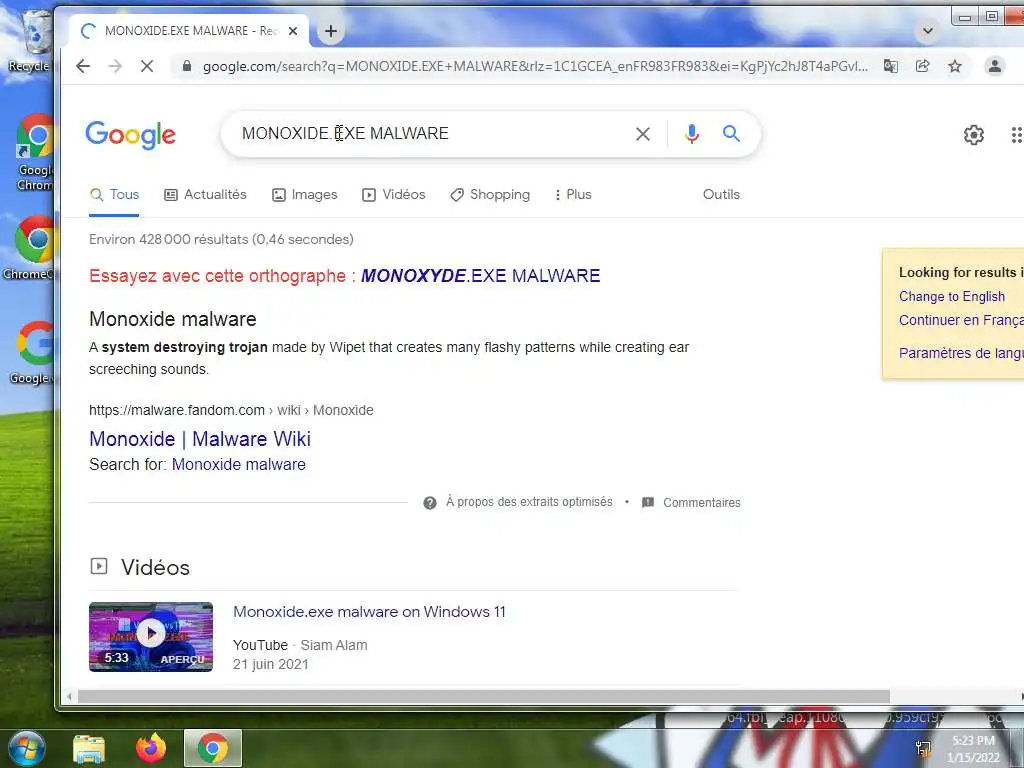Click the system tray network icon
The image size is (1024, 768).
click(x=923, y=748)
